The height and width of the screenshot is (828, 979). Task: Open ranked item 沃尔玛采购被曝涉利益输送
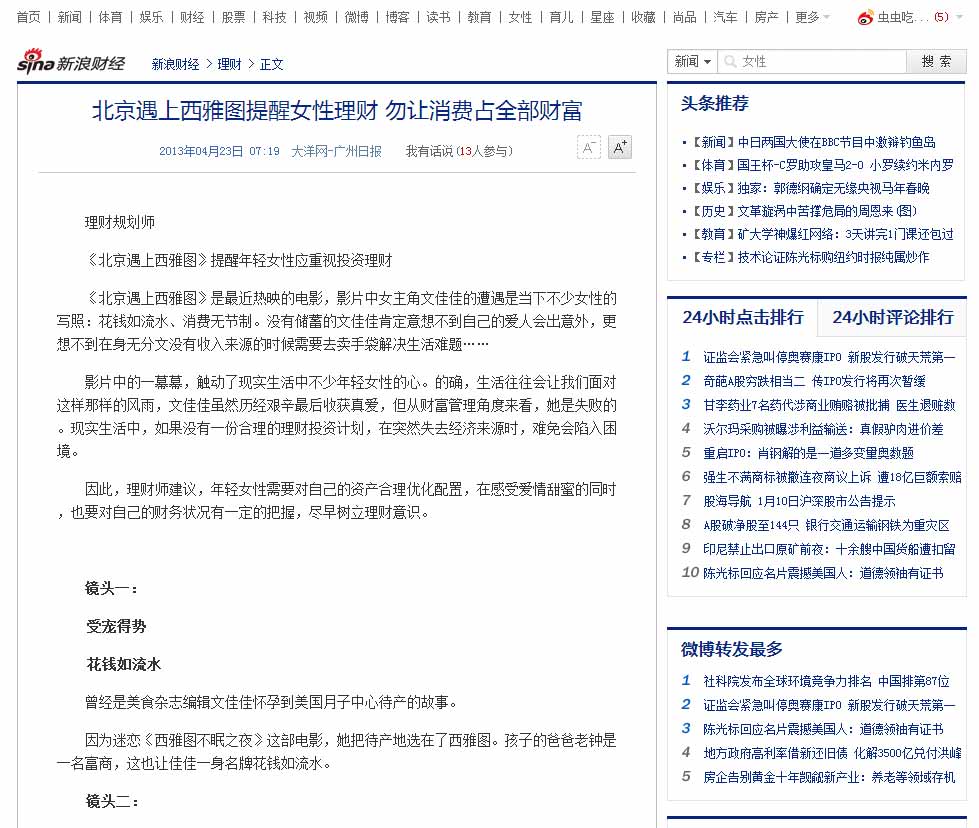coord(823,429)
